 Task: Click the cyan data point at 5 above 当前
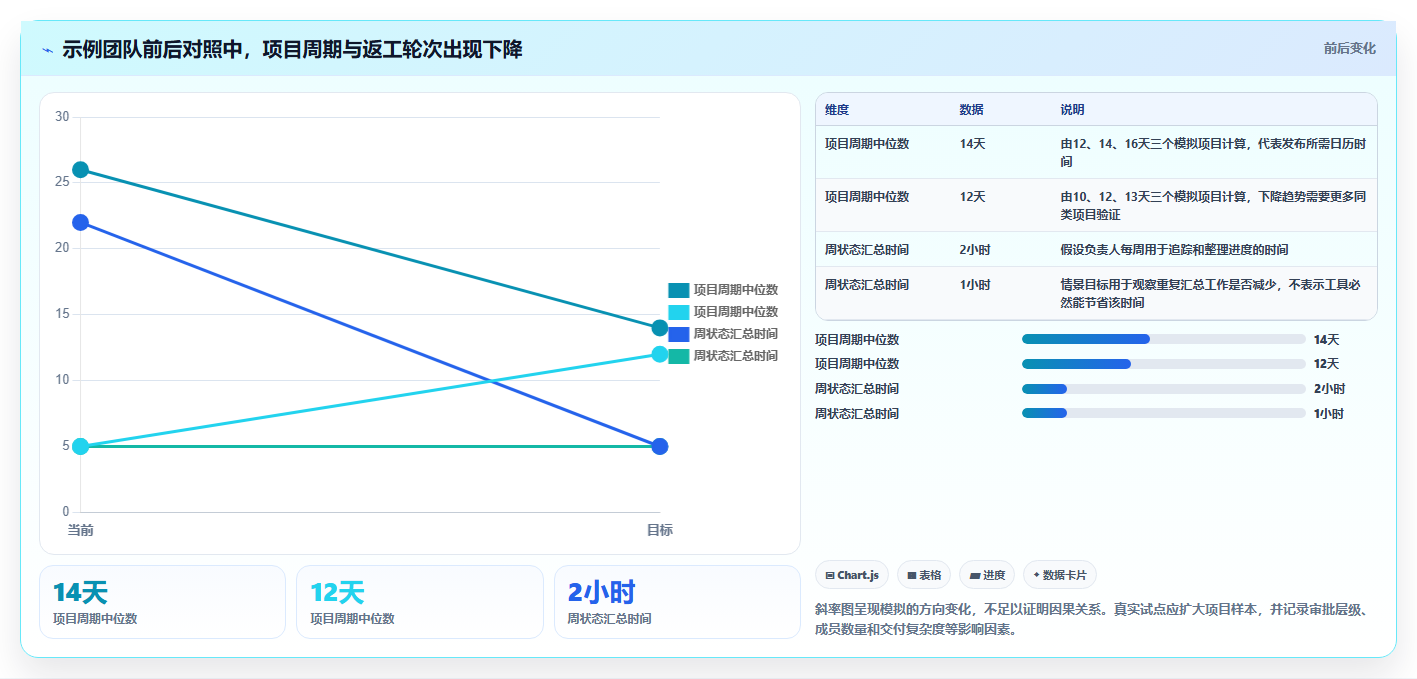click(81, 446)
